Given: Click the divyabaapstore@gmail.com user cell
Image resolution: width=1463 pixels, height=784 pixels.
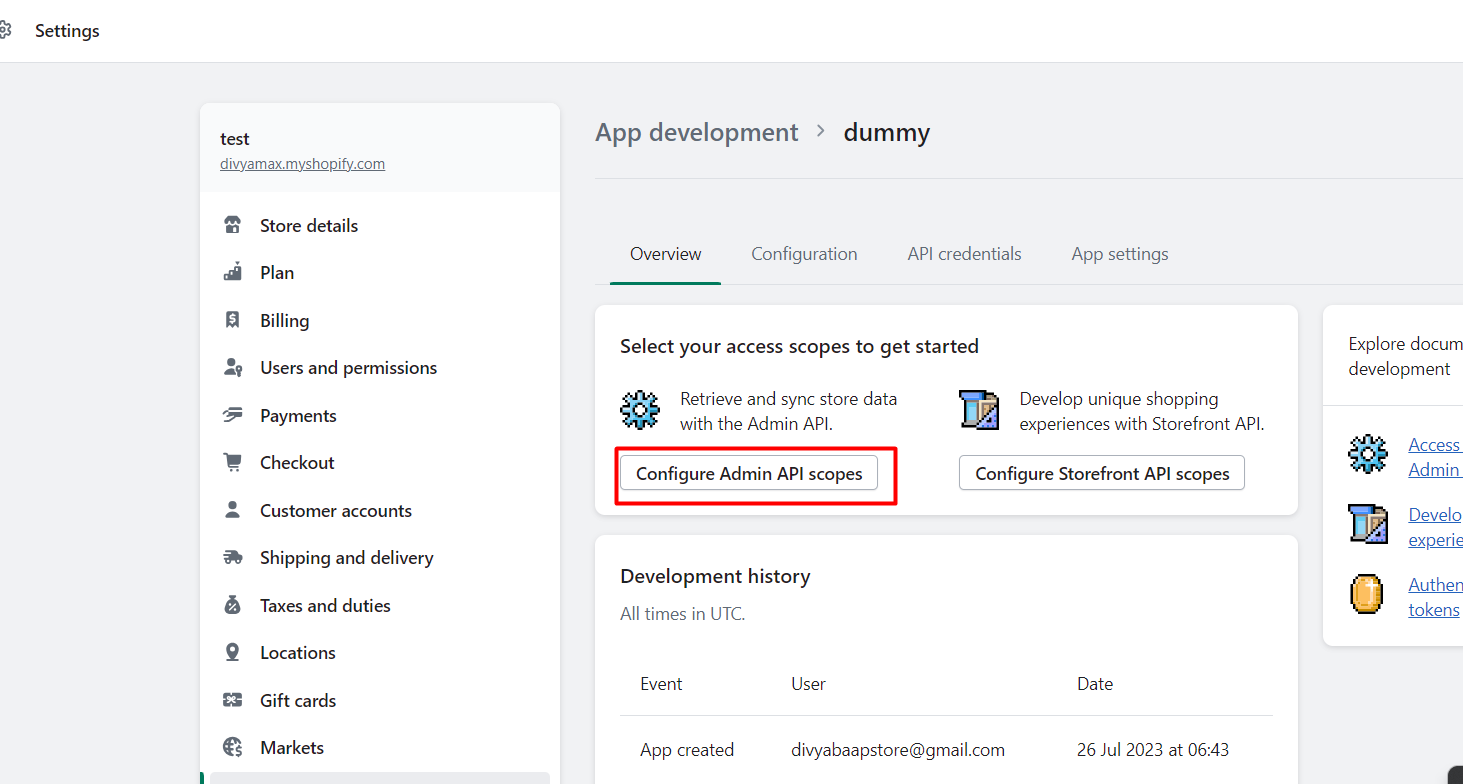Looking at the screenshot, I should click(x=898, y=749).
